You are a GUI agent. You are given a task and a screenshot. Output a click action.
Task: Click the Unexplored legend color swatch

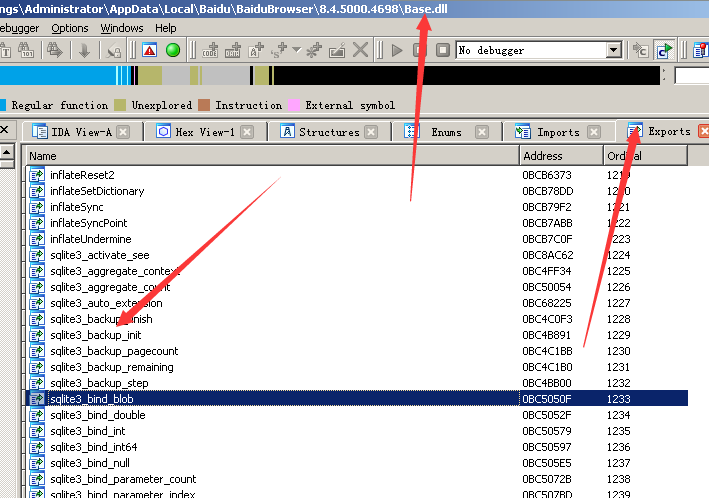coord(120,105)
